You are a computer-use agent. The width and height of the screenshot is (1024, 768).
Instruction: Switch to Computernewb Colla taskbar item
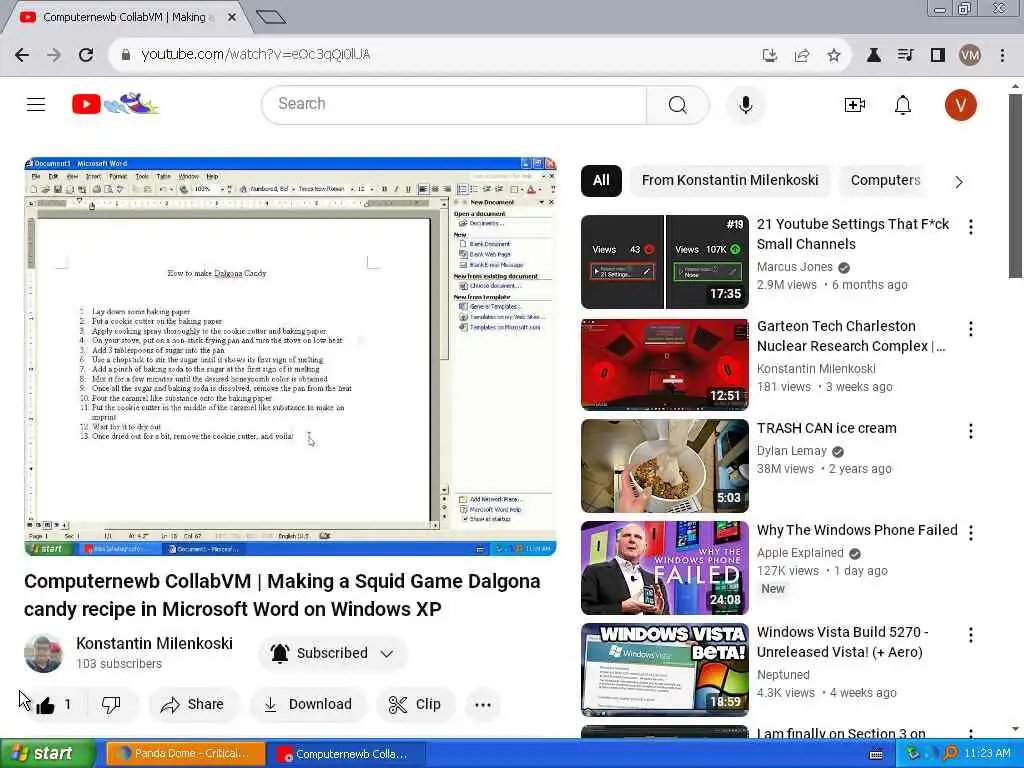[347, 754]
